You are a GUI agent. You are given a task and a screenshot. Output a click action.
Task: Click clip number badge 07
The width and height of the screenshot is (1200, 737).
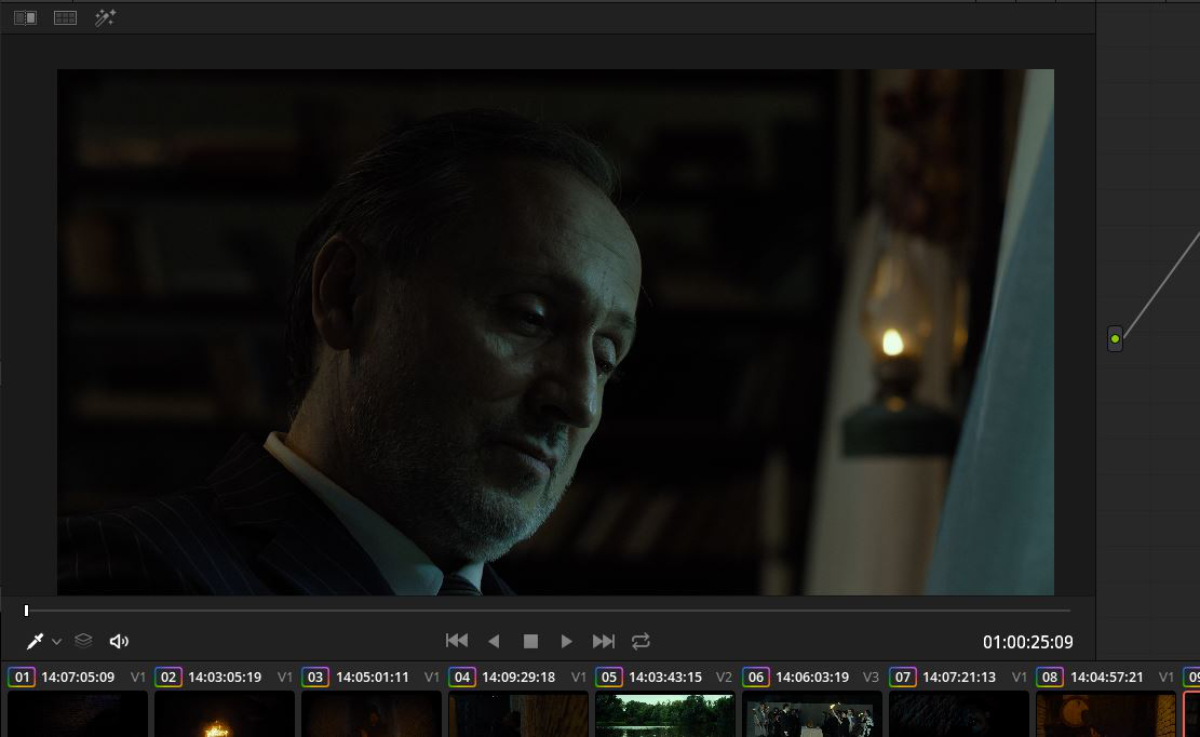point(904,677)
